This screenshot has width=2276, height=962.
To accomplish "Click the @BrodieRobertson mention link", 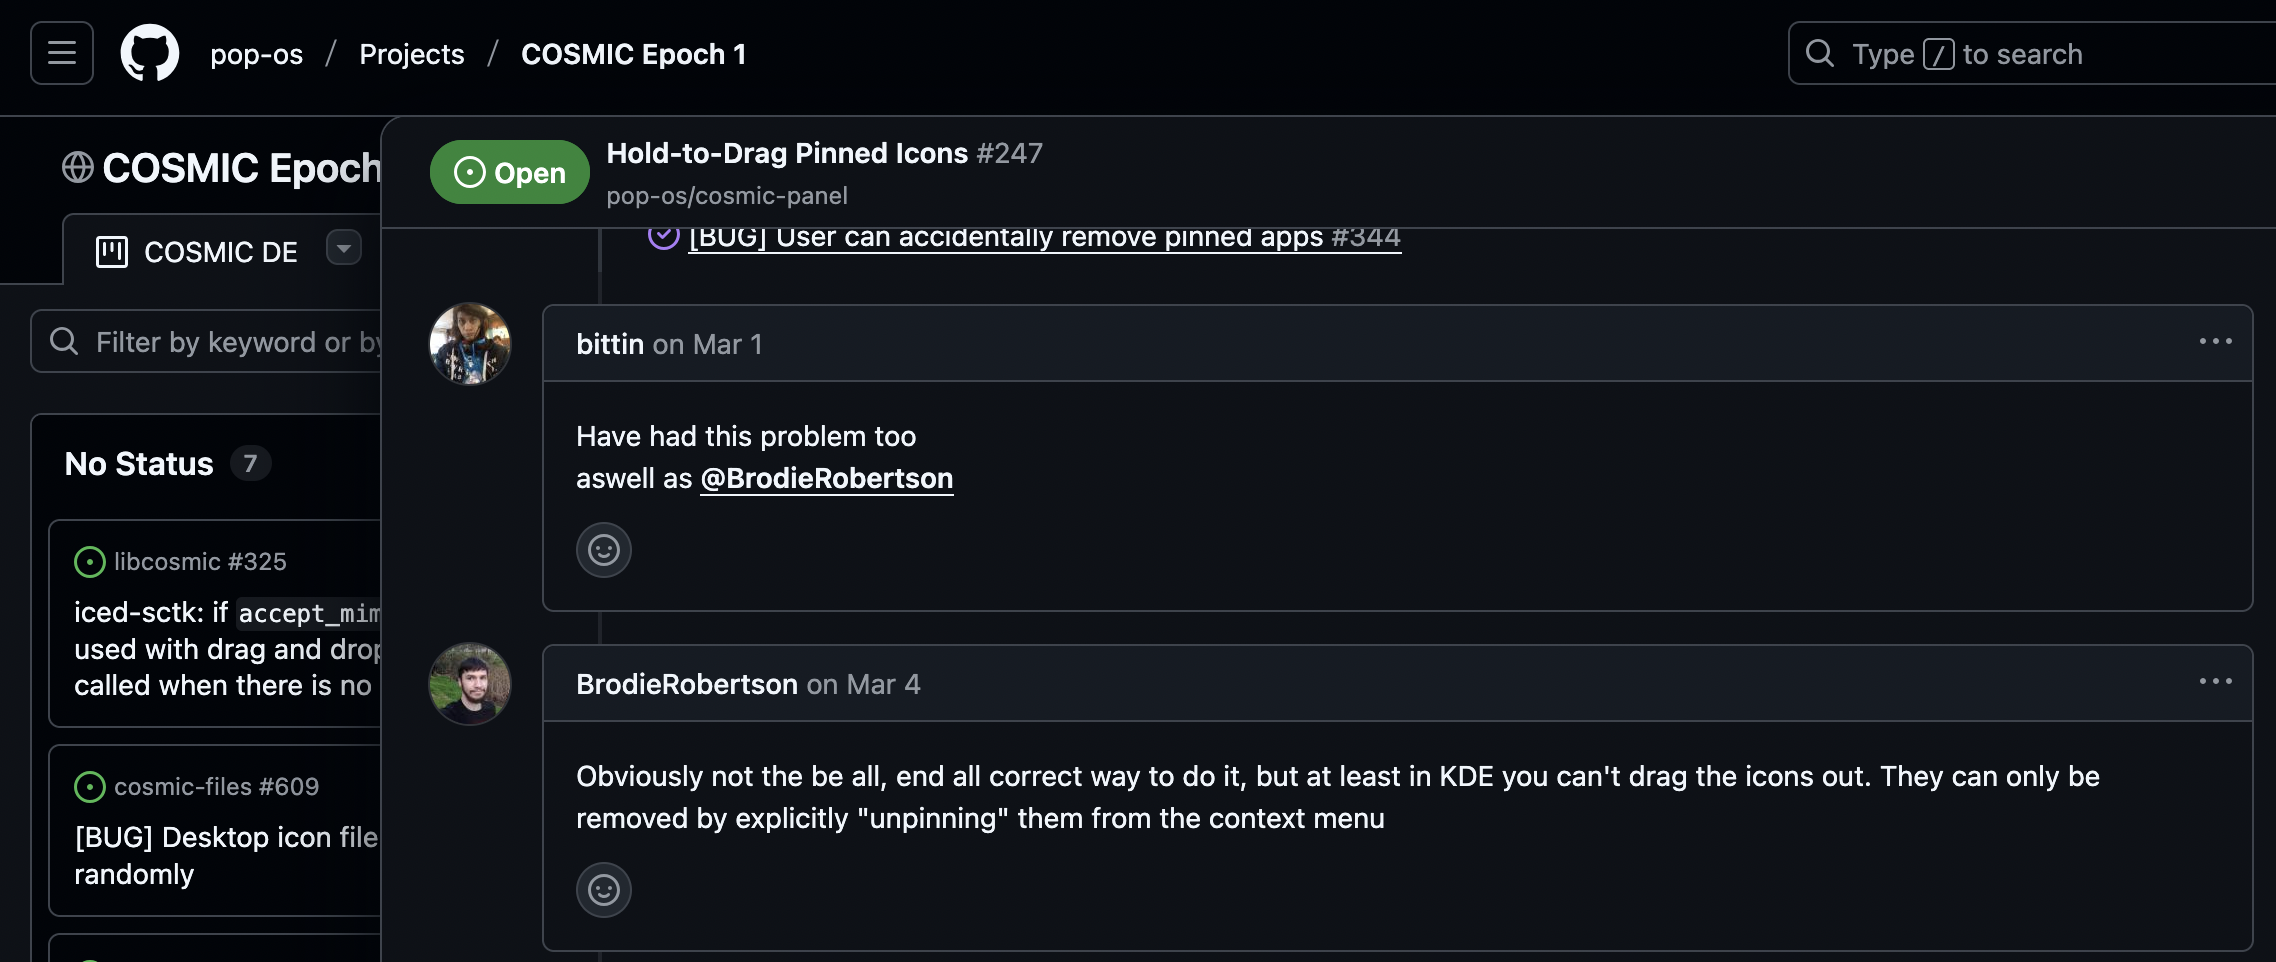I will tap(826, 479).
